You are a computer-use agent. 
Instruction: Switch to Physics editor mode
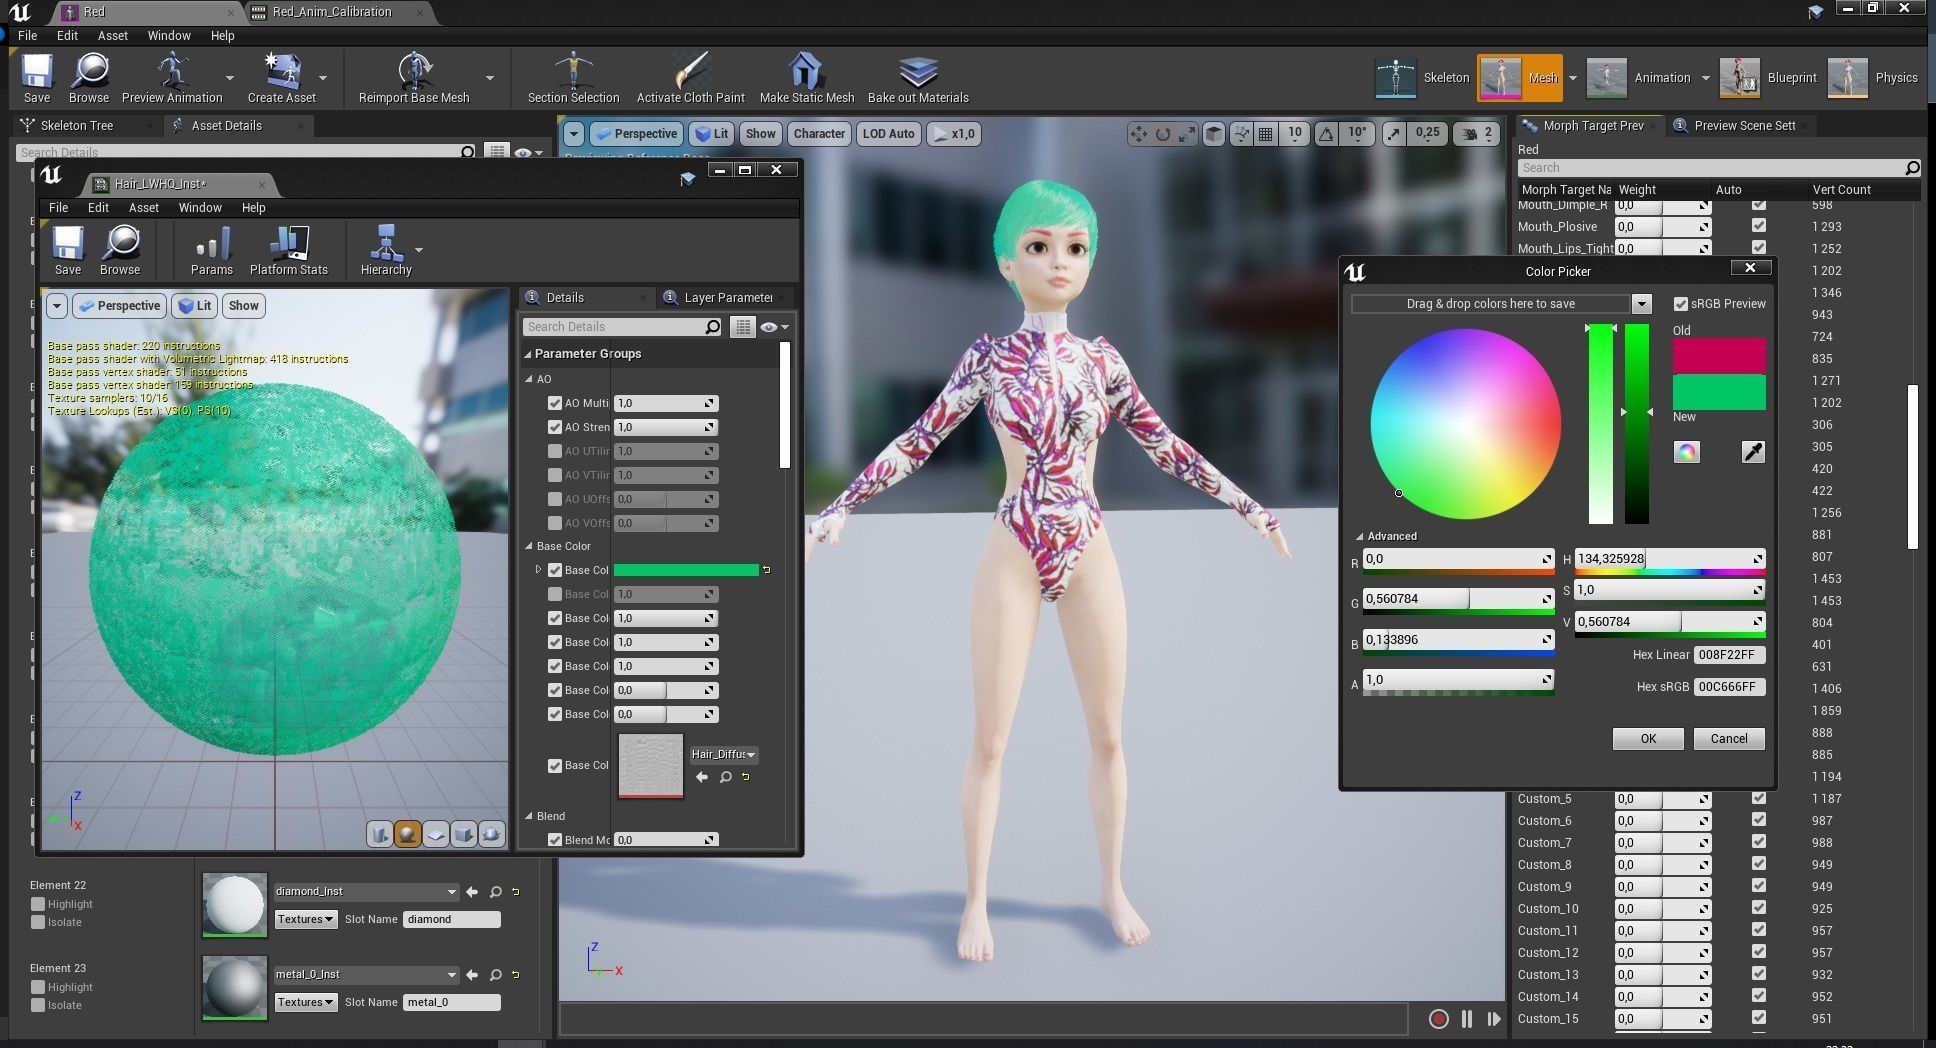[x=1873, y=78]
